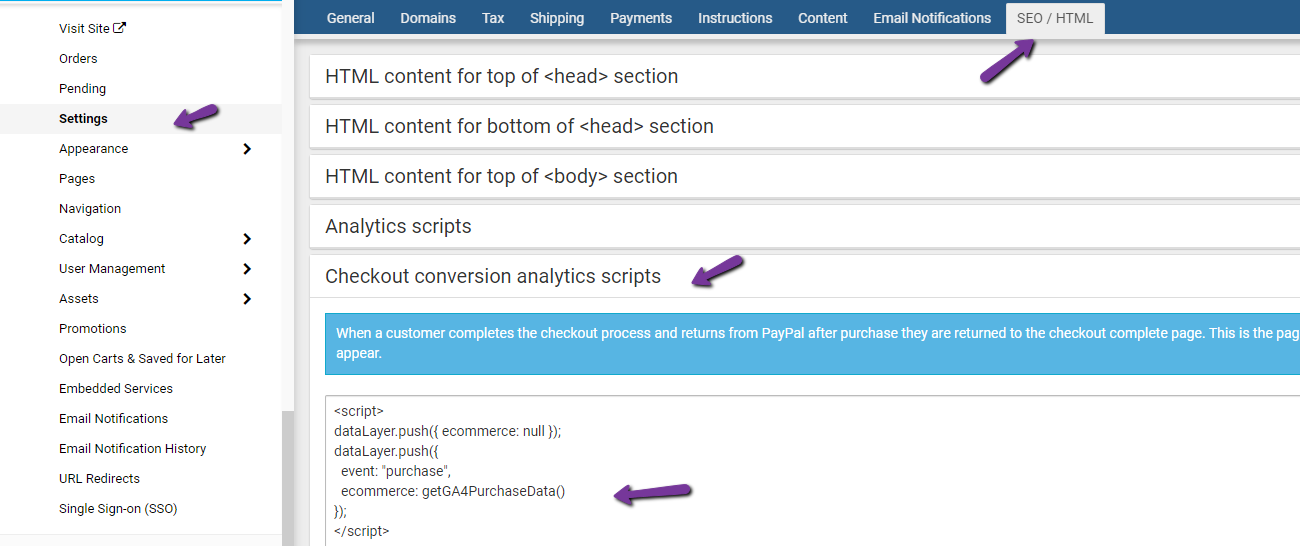This screenshot has width=1300, height=546.
Task: Open the Shipping tab
Action: click(x=557, y=18)
